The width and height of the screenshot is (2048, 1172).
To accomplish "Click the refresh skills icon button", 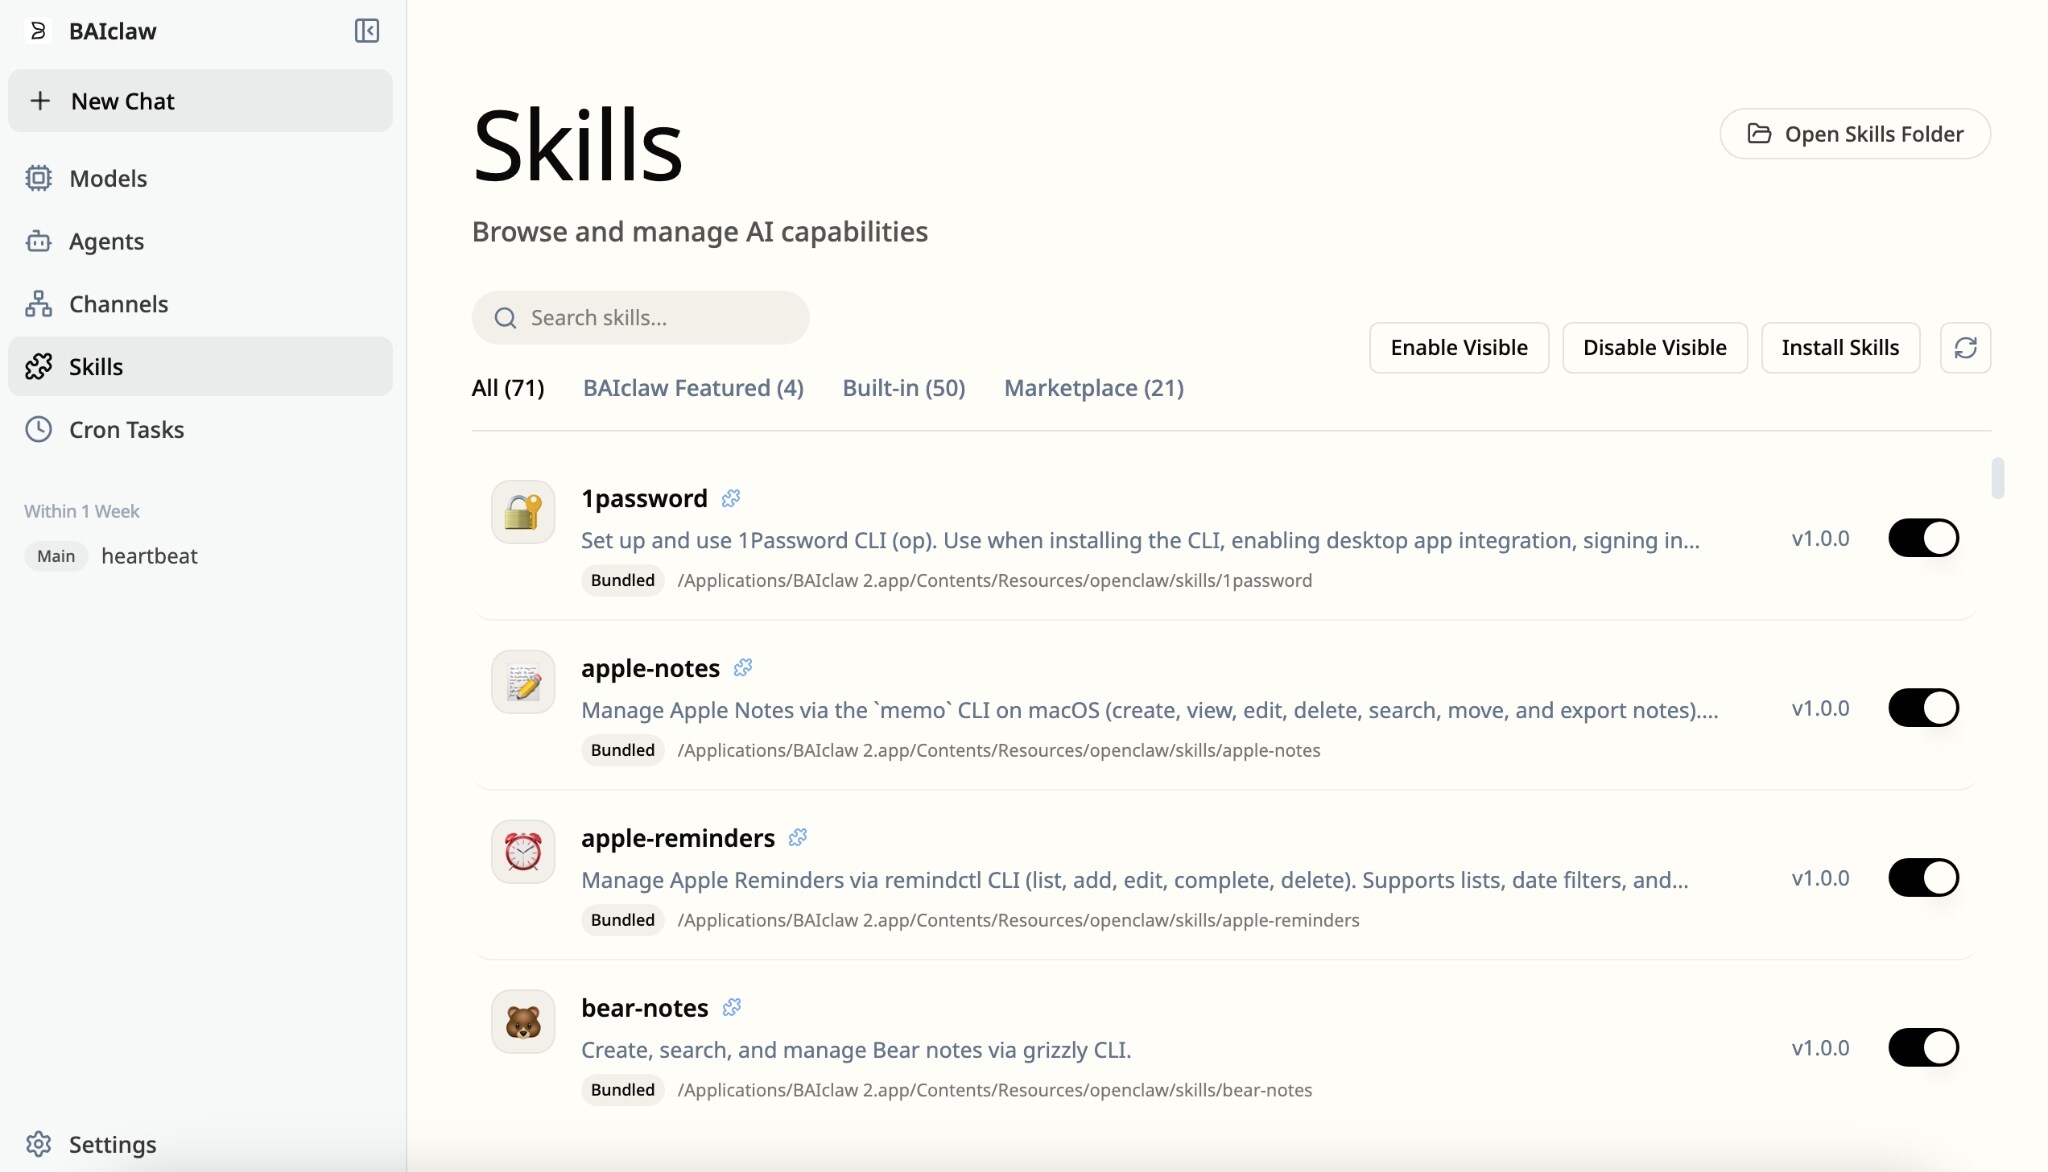I will tap(1965, 348).
